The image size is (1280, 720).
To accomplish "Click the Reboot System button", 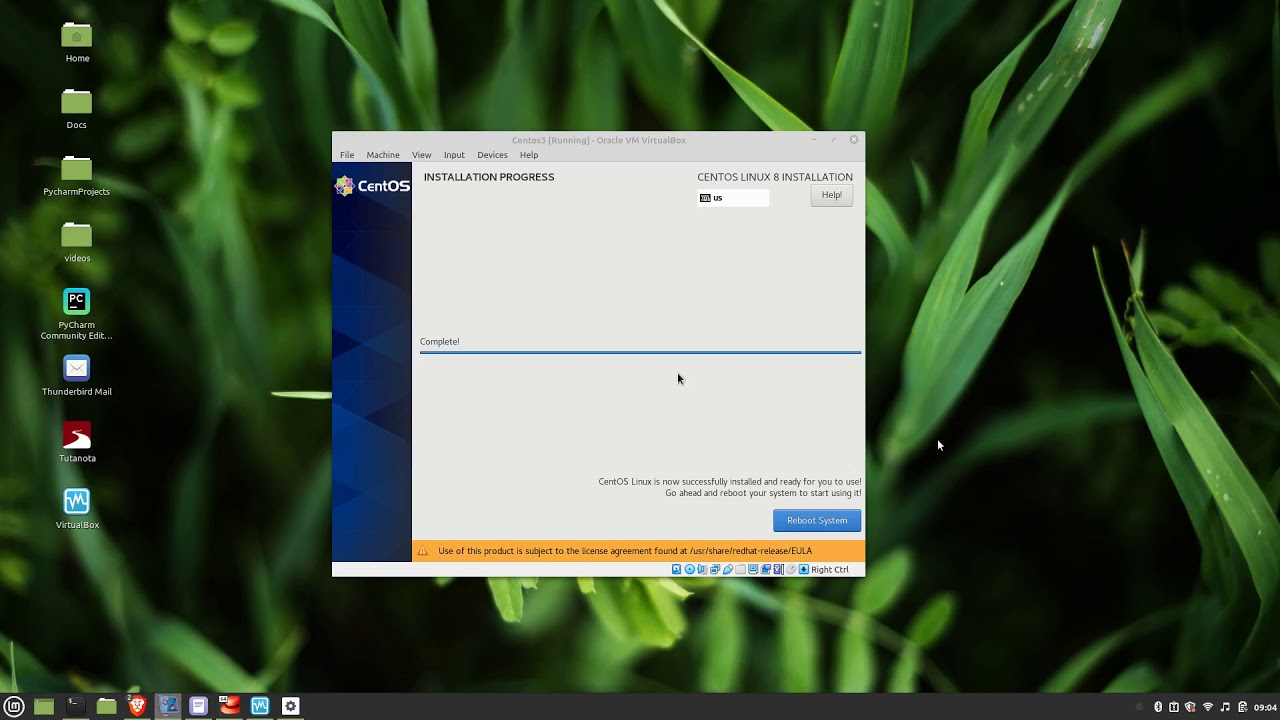I will (x=816, y=520).
